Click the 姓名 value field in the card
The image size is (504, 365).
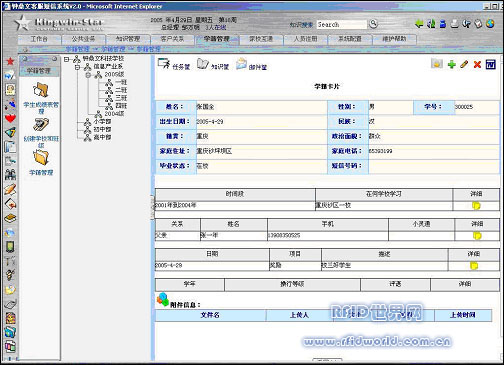(262, 107)
